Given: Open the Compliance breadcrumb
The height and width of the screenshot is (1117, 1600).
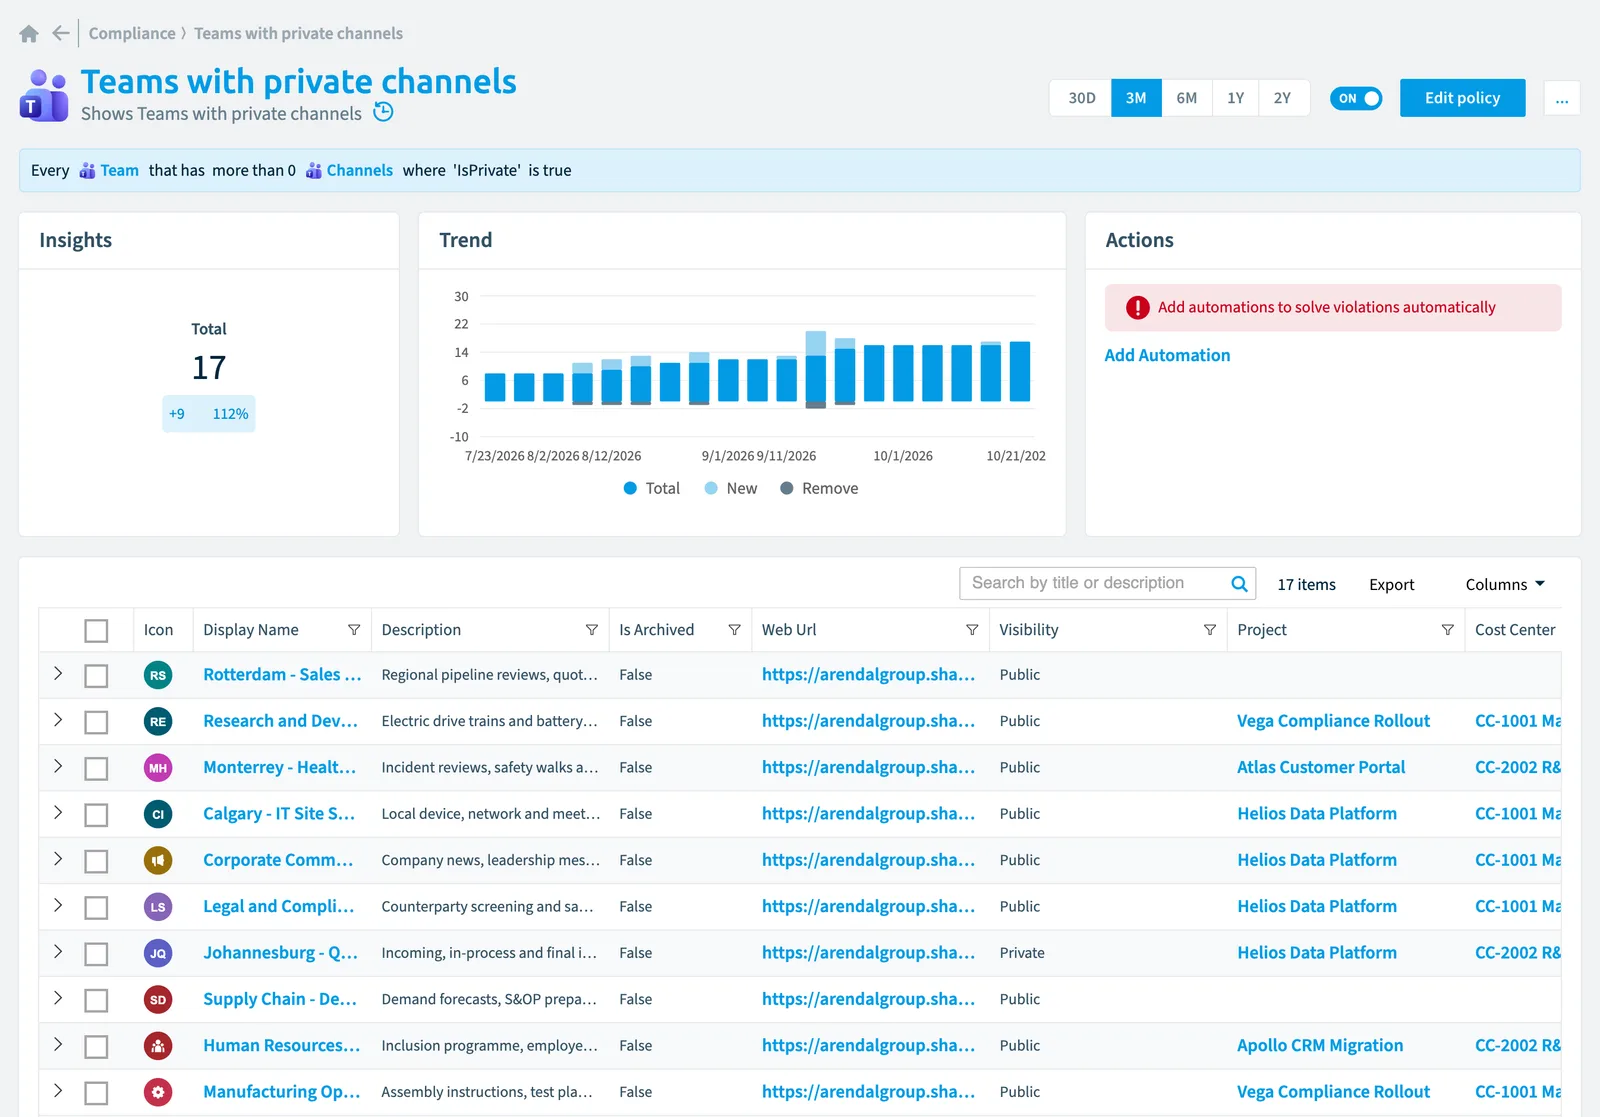Looking at the screenshot, I should (x=132, y=33).
